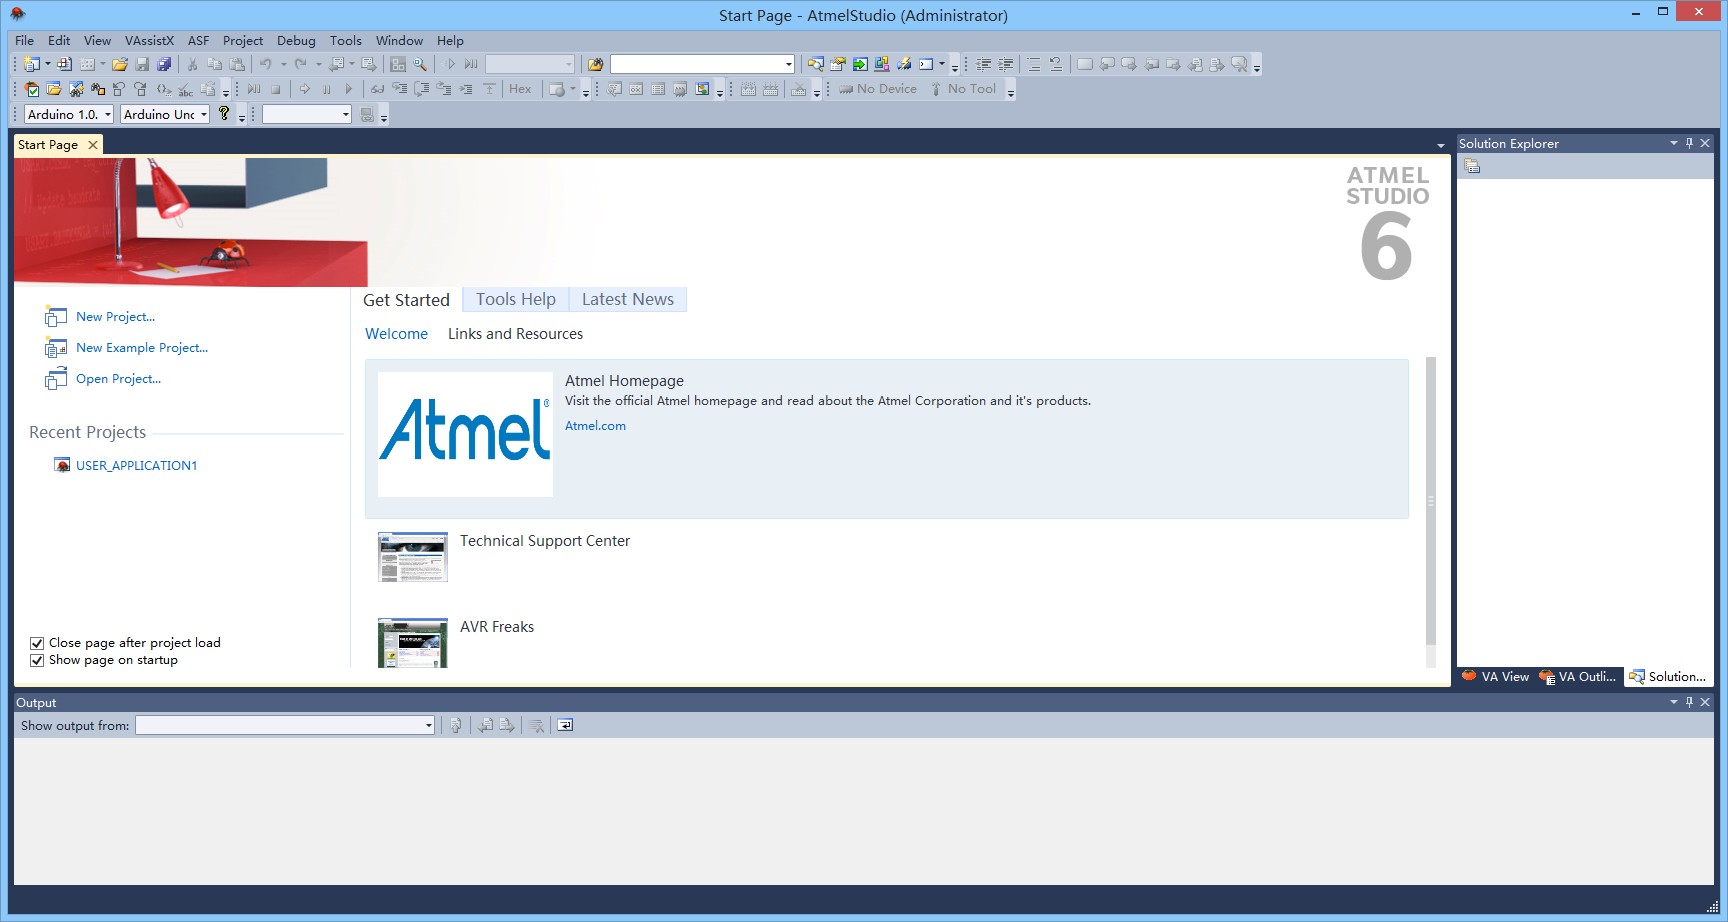The width and height of the screenshot is (1728, 922).
Task: Click the Redo arrow toolbar icon
Action: [x=300, y=64]
